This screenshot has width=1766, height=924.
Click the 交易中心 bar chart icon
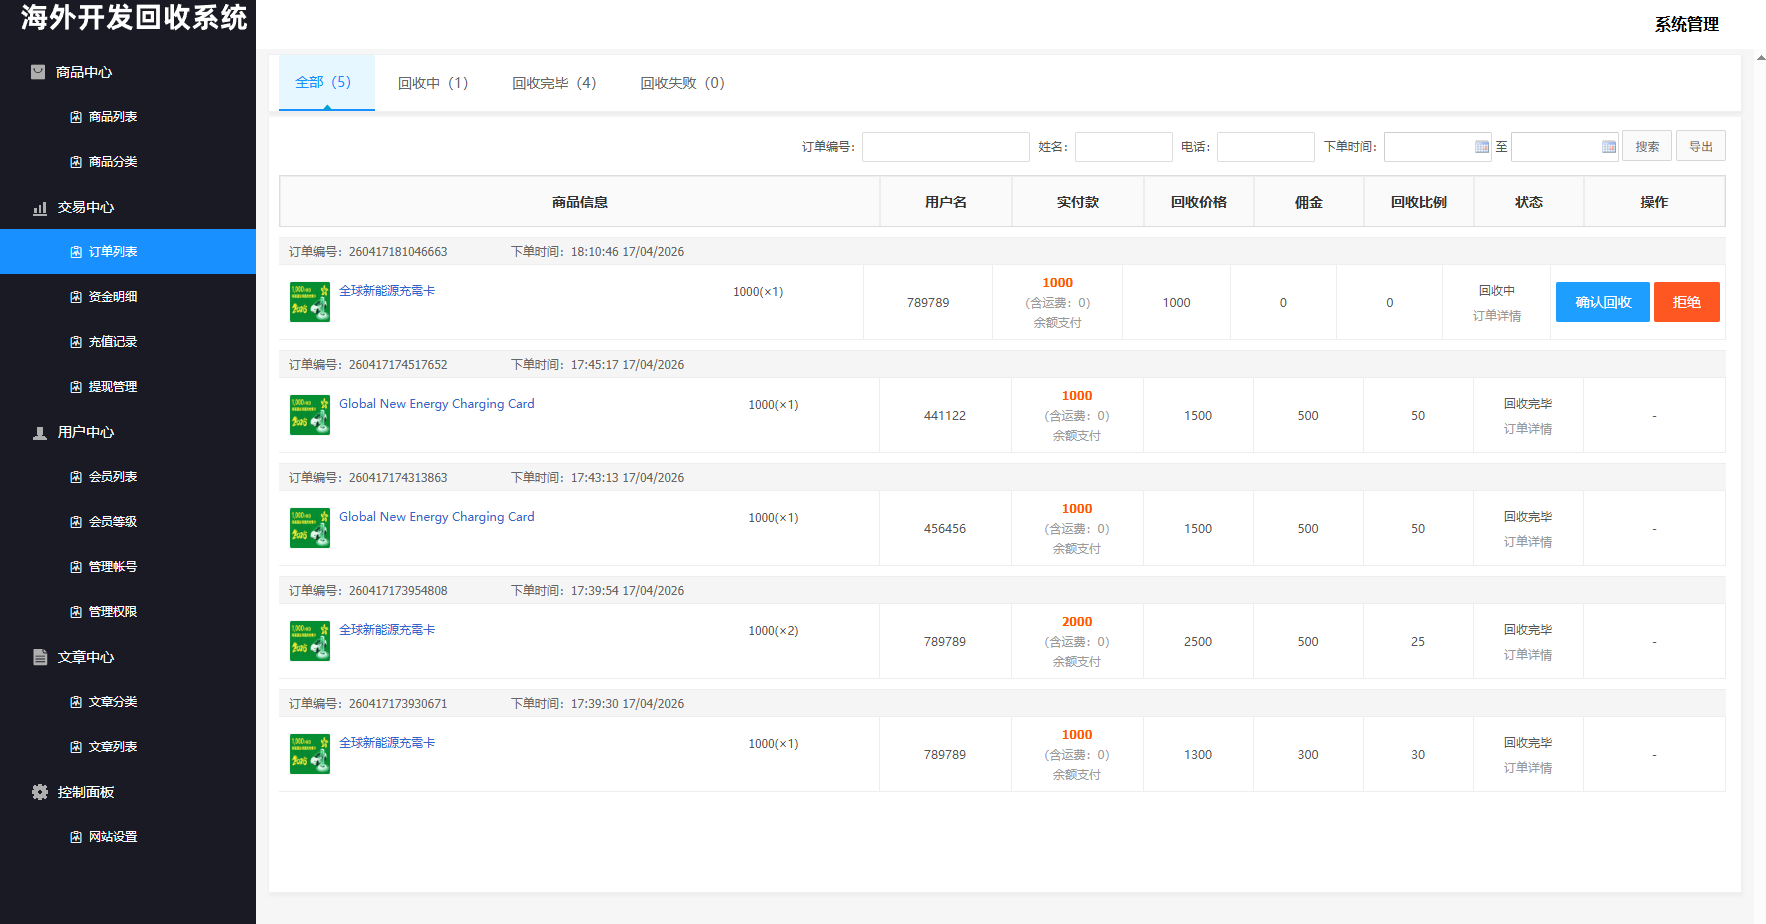click(40, 208)
